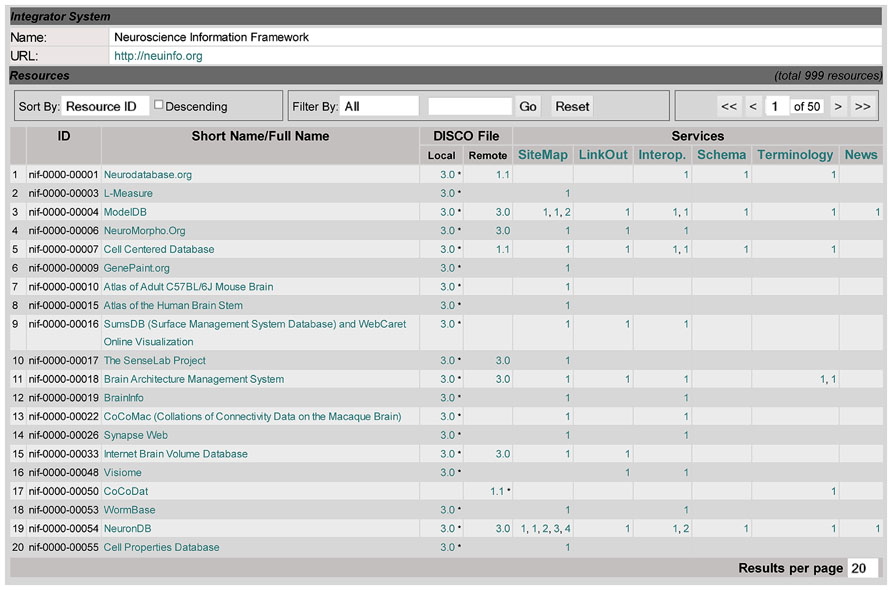Open The SenseLab Project link
Viewport: 892px width, 590px height.
[155, 361]
